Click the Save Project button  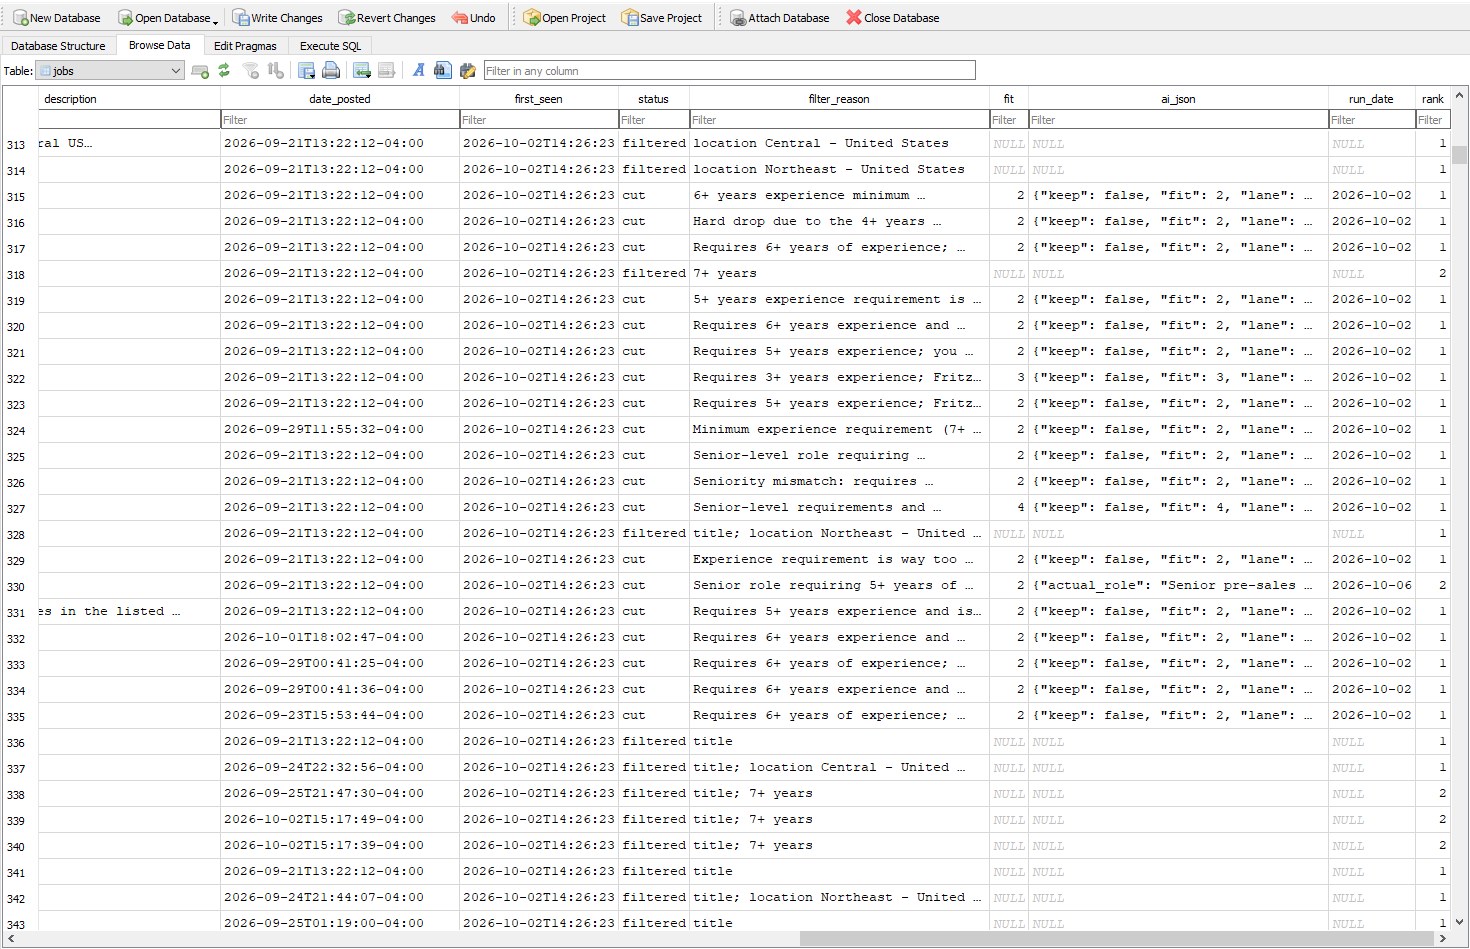(x=661, y=18)
